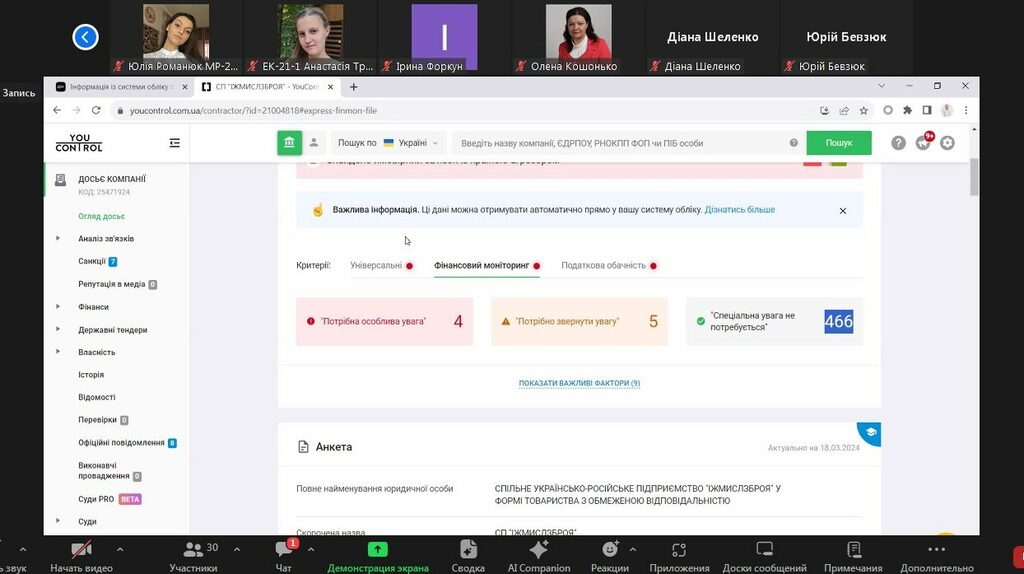
Task: Close the Важлива інформація banner
Action: (842, 211)
